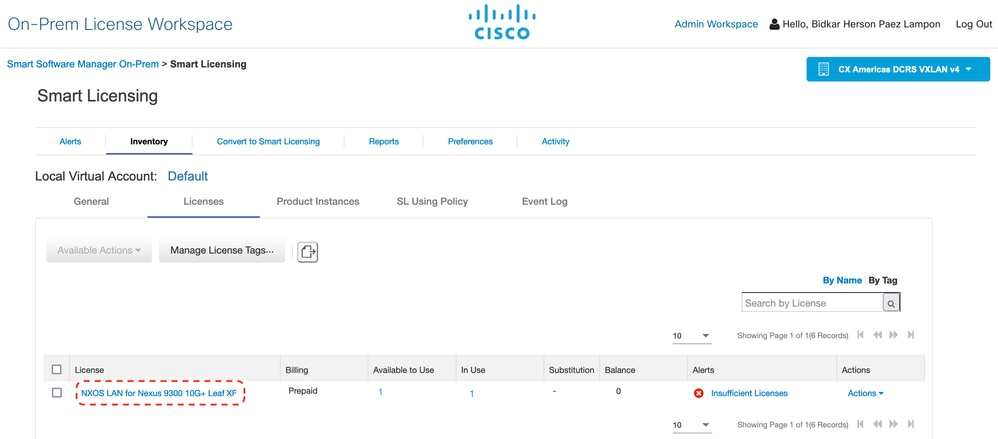The height and width of the screenshot is (439, 998).
Task: Click the top pager first-page icon
Action: pos(861,335)
